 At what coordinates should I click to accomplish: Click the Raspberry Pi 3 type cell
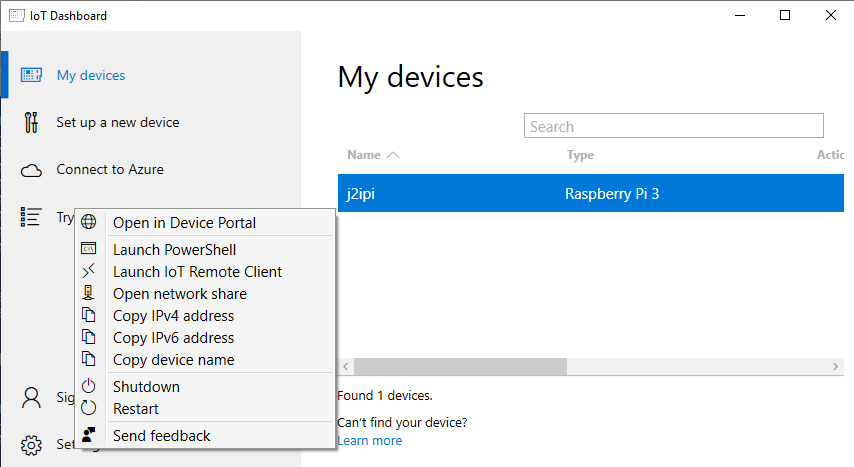[x=612, y=194]
